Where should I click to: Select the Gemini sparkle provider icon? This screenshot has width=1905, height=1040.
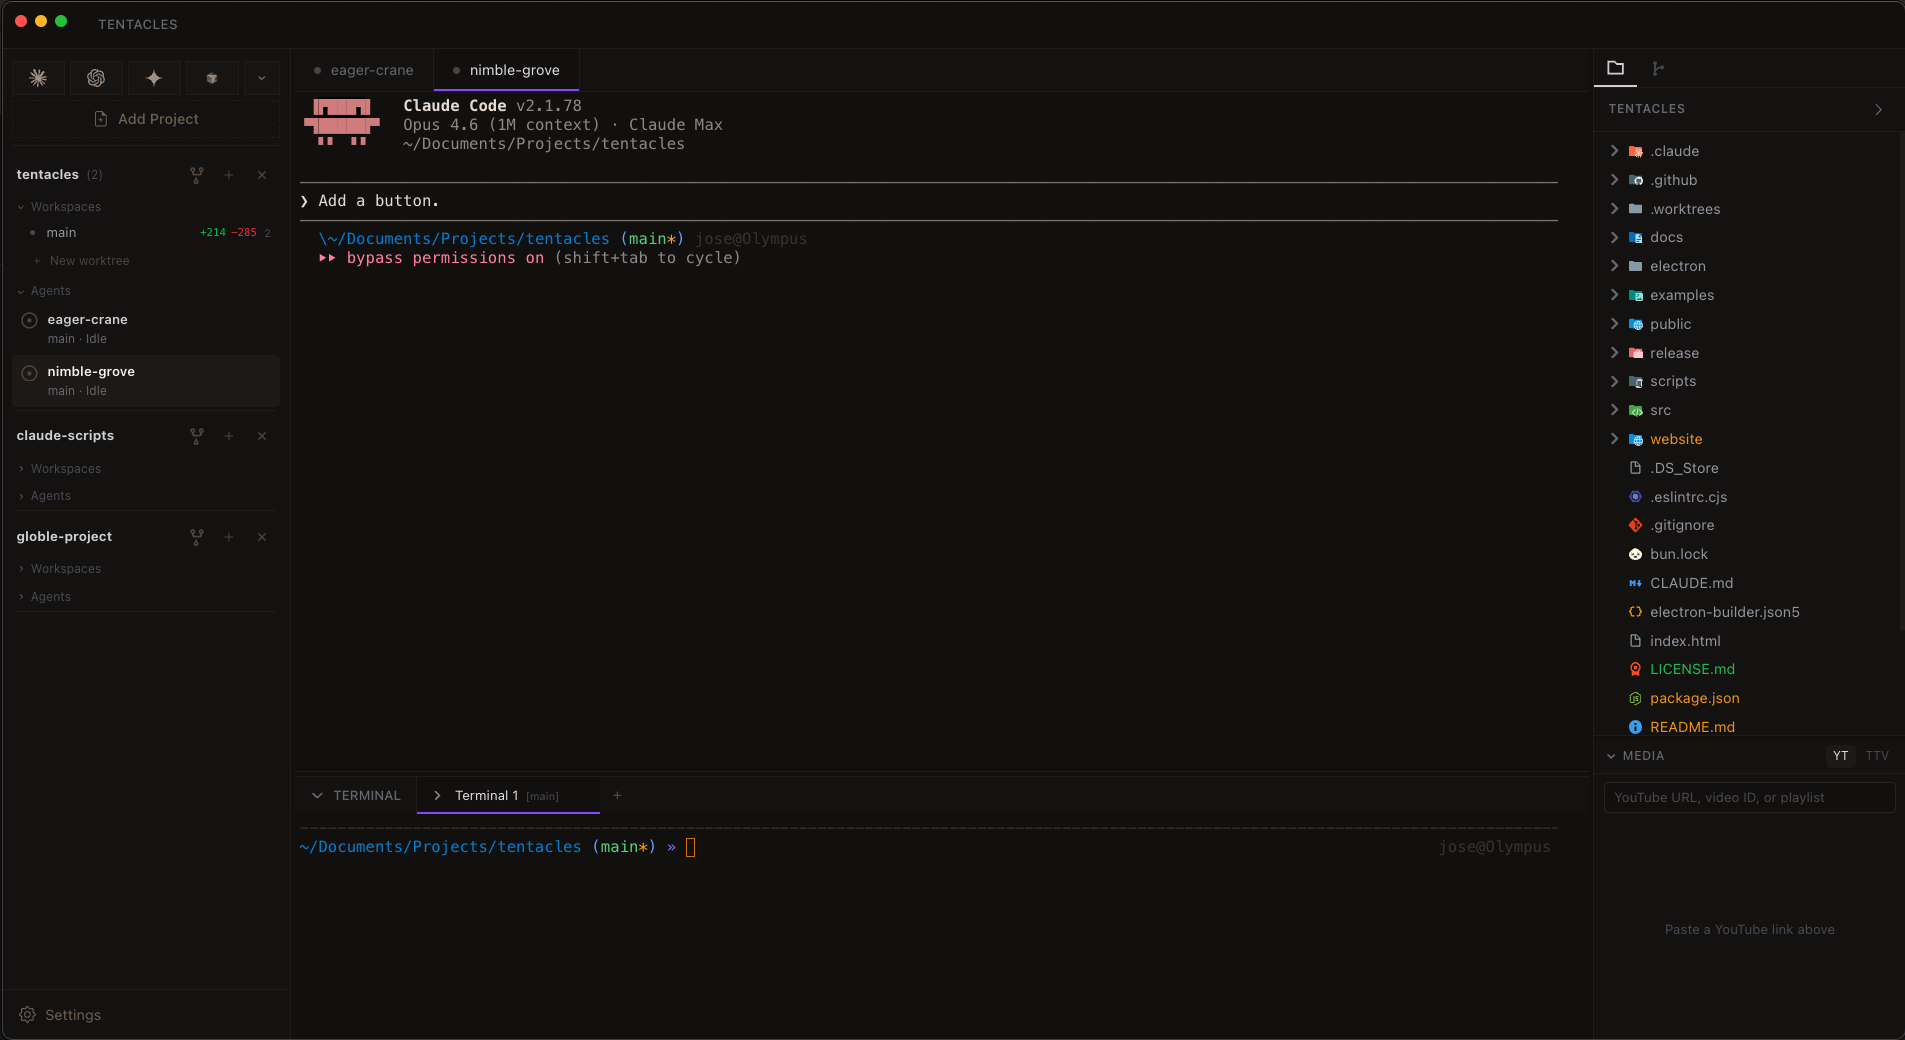154,78
